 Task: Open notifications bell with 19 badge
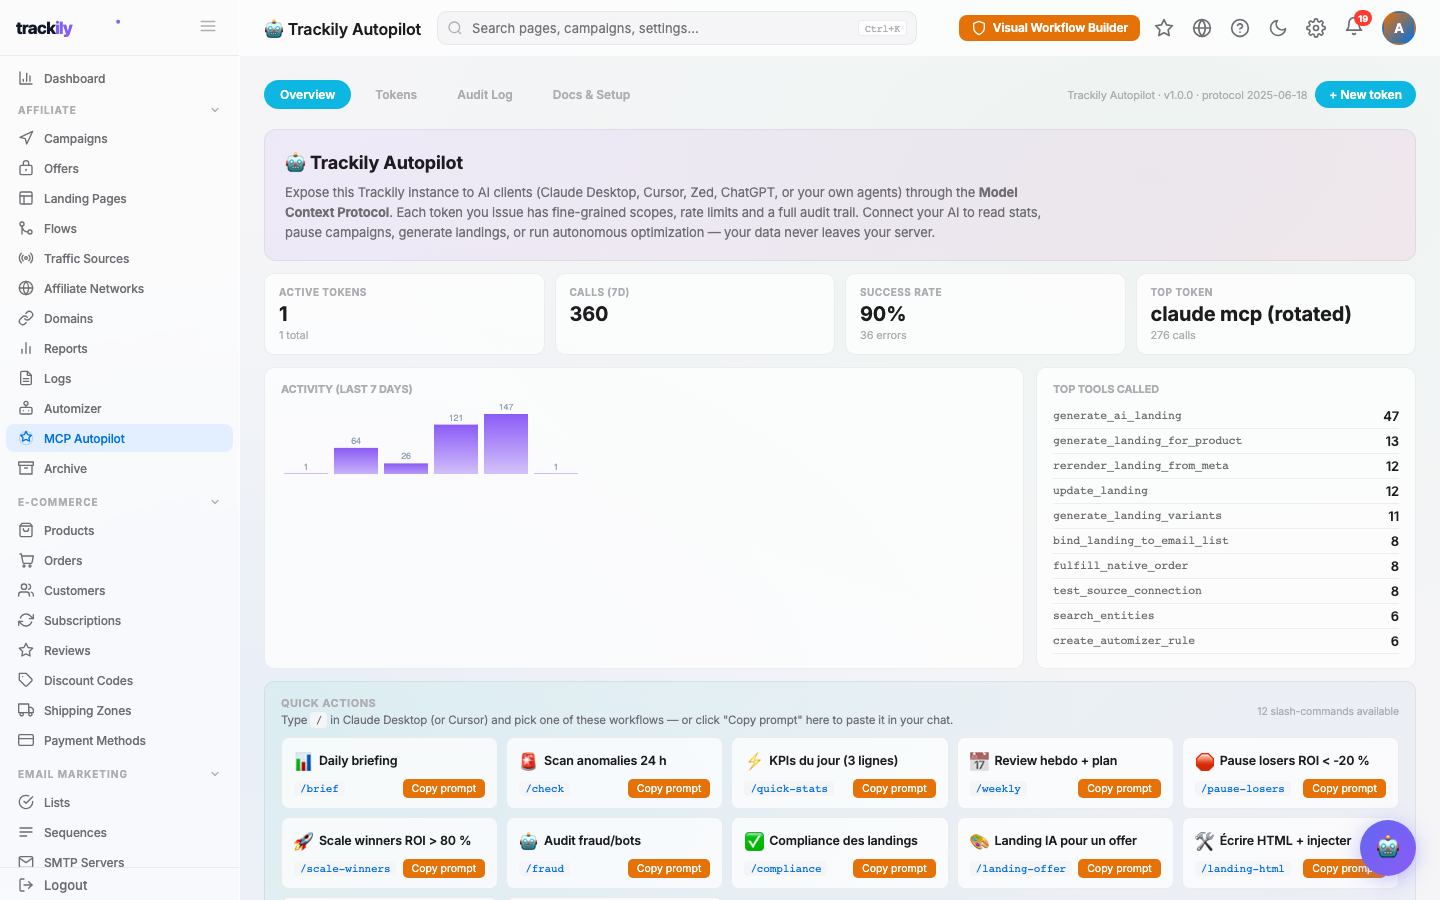1354,27
